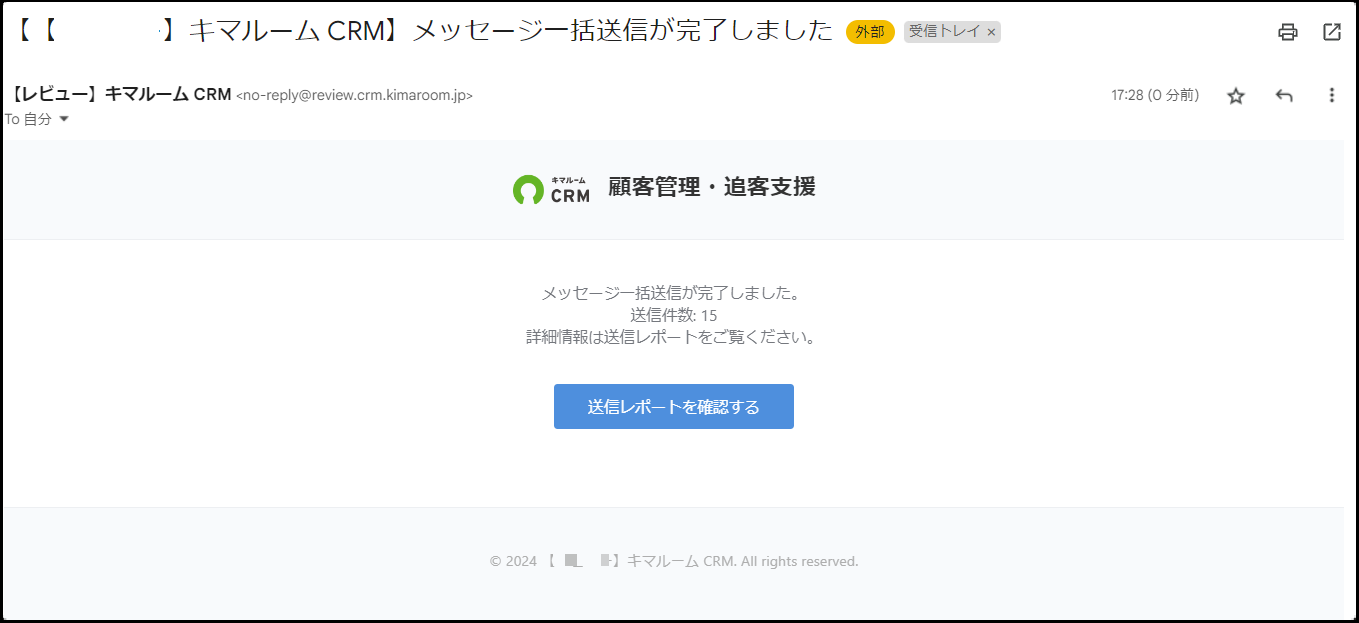Click the 顧客管理・追客支援 heading
This screenshot has height=623, width=1359.
click(x=712, y=187)
